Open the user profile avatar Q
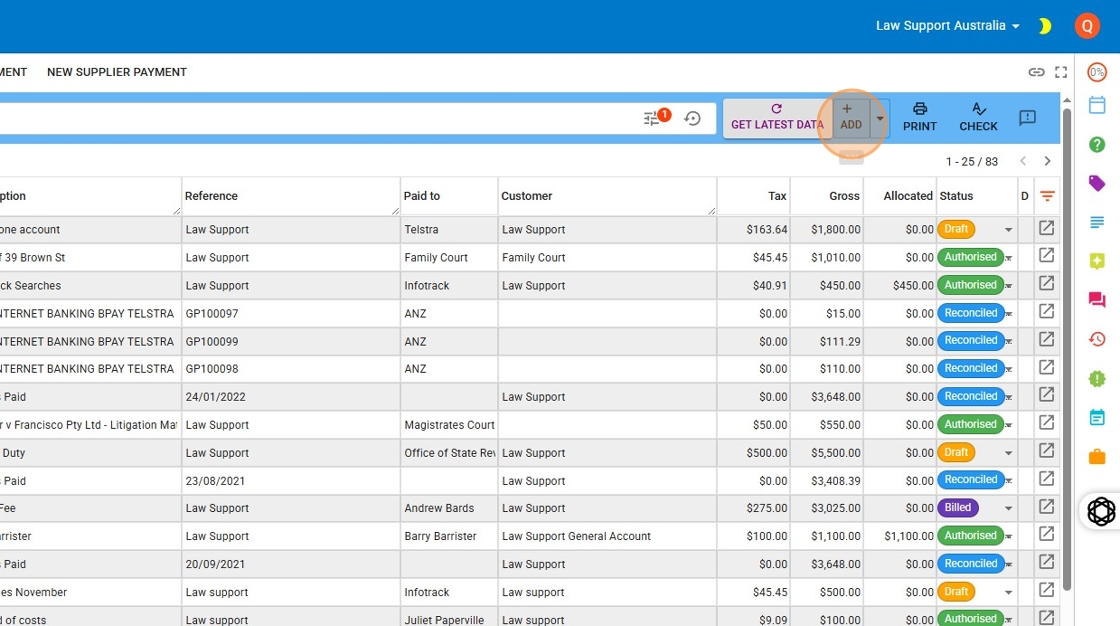Screen dimensions: 1120x626 pyautogui.click(x=1087, y=26)
